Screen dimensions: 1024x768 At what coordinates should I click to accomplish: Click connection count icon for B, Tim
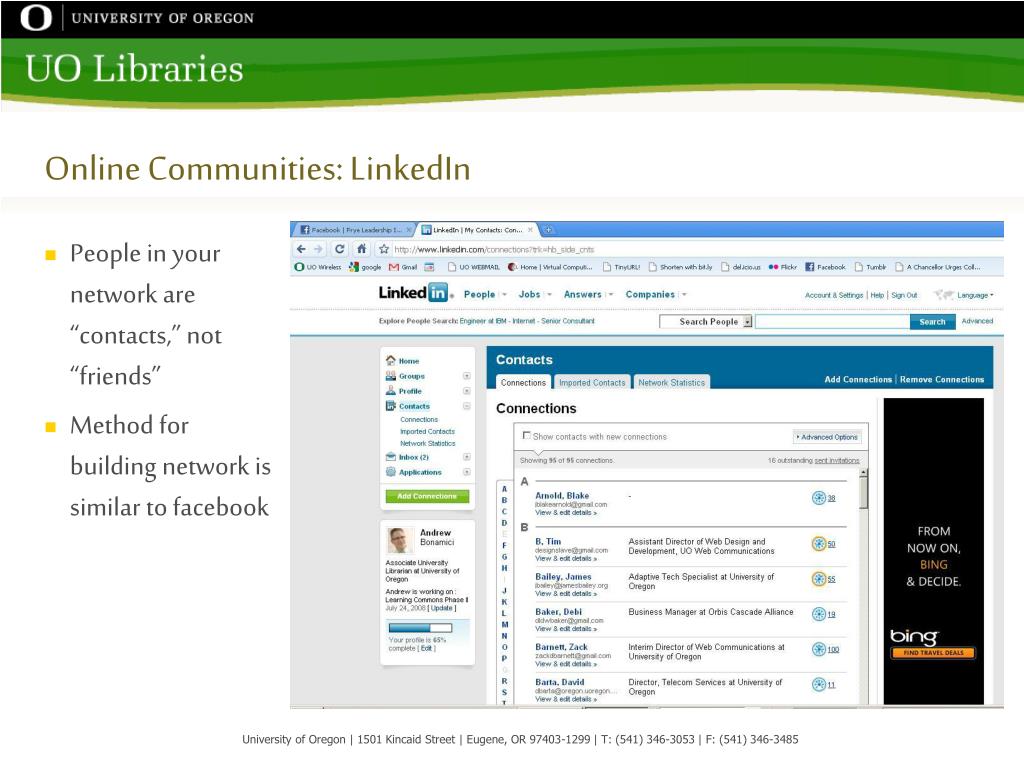(x=819, y=543)
